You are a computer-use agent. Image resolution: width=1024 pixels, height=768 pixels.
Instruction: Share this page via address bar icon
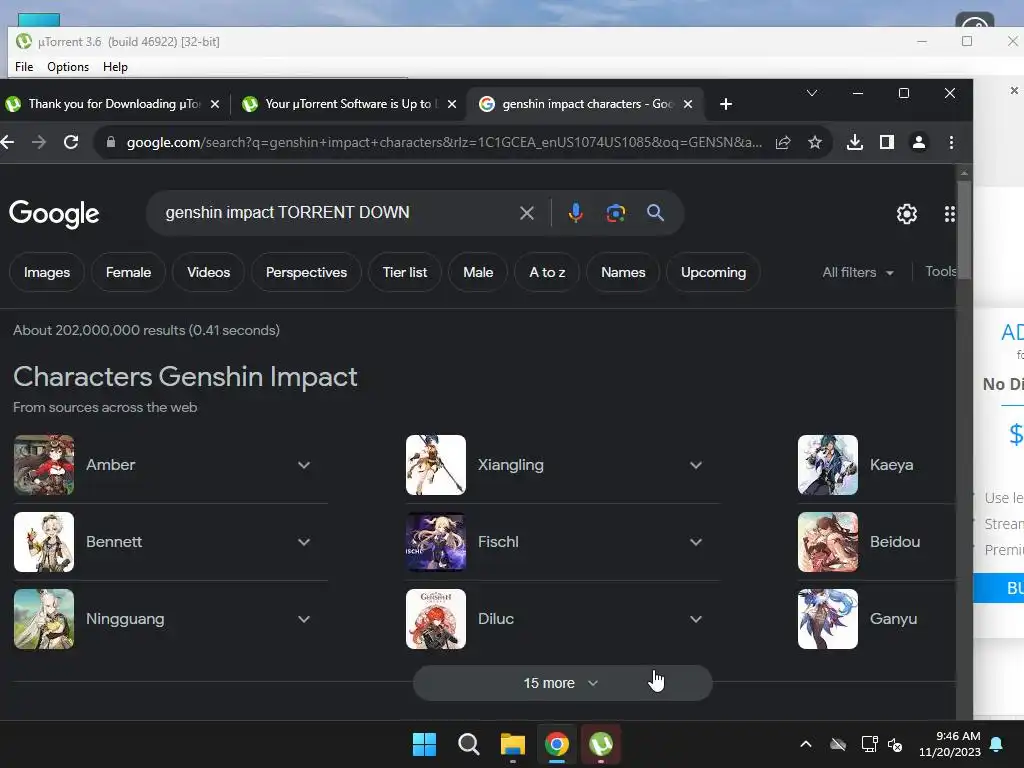click(783, 142)
